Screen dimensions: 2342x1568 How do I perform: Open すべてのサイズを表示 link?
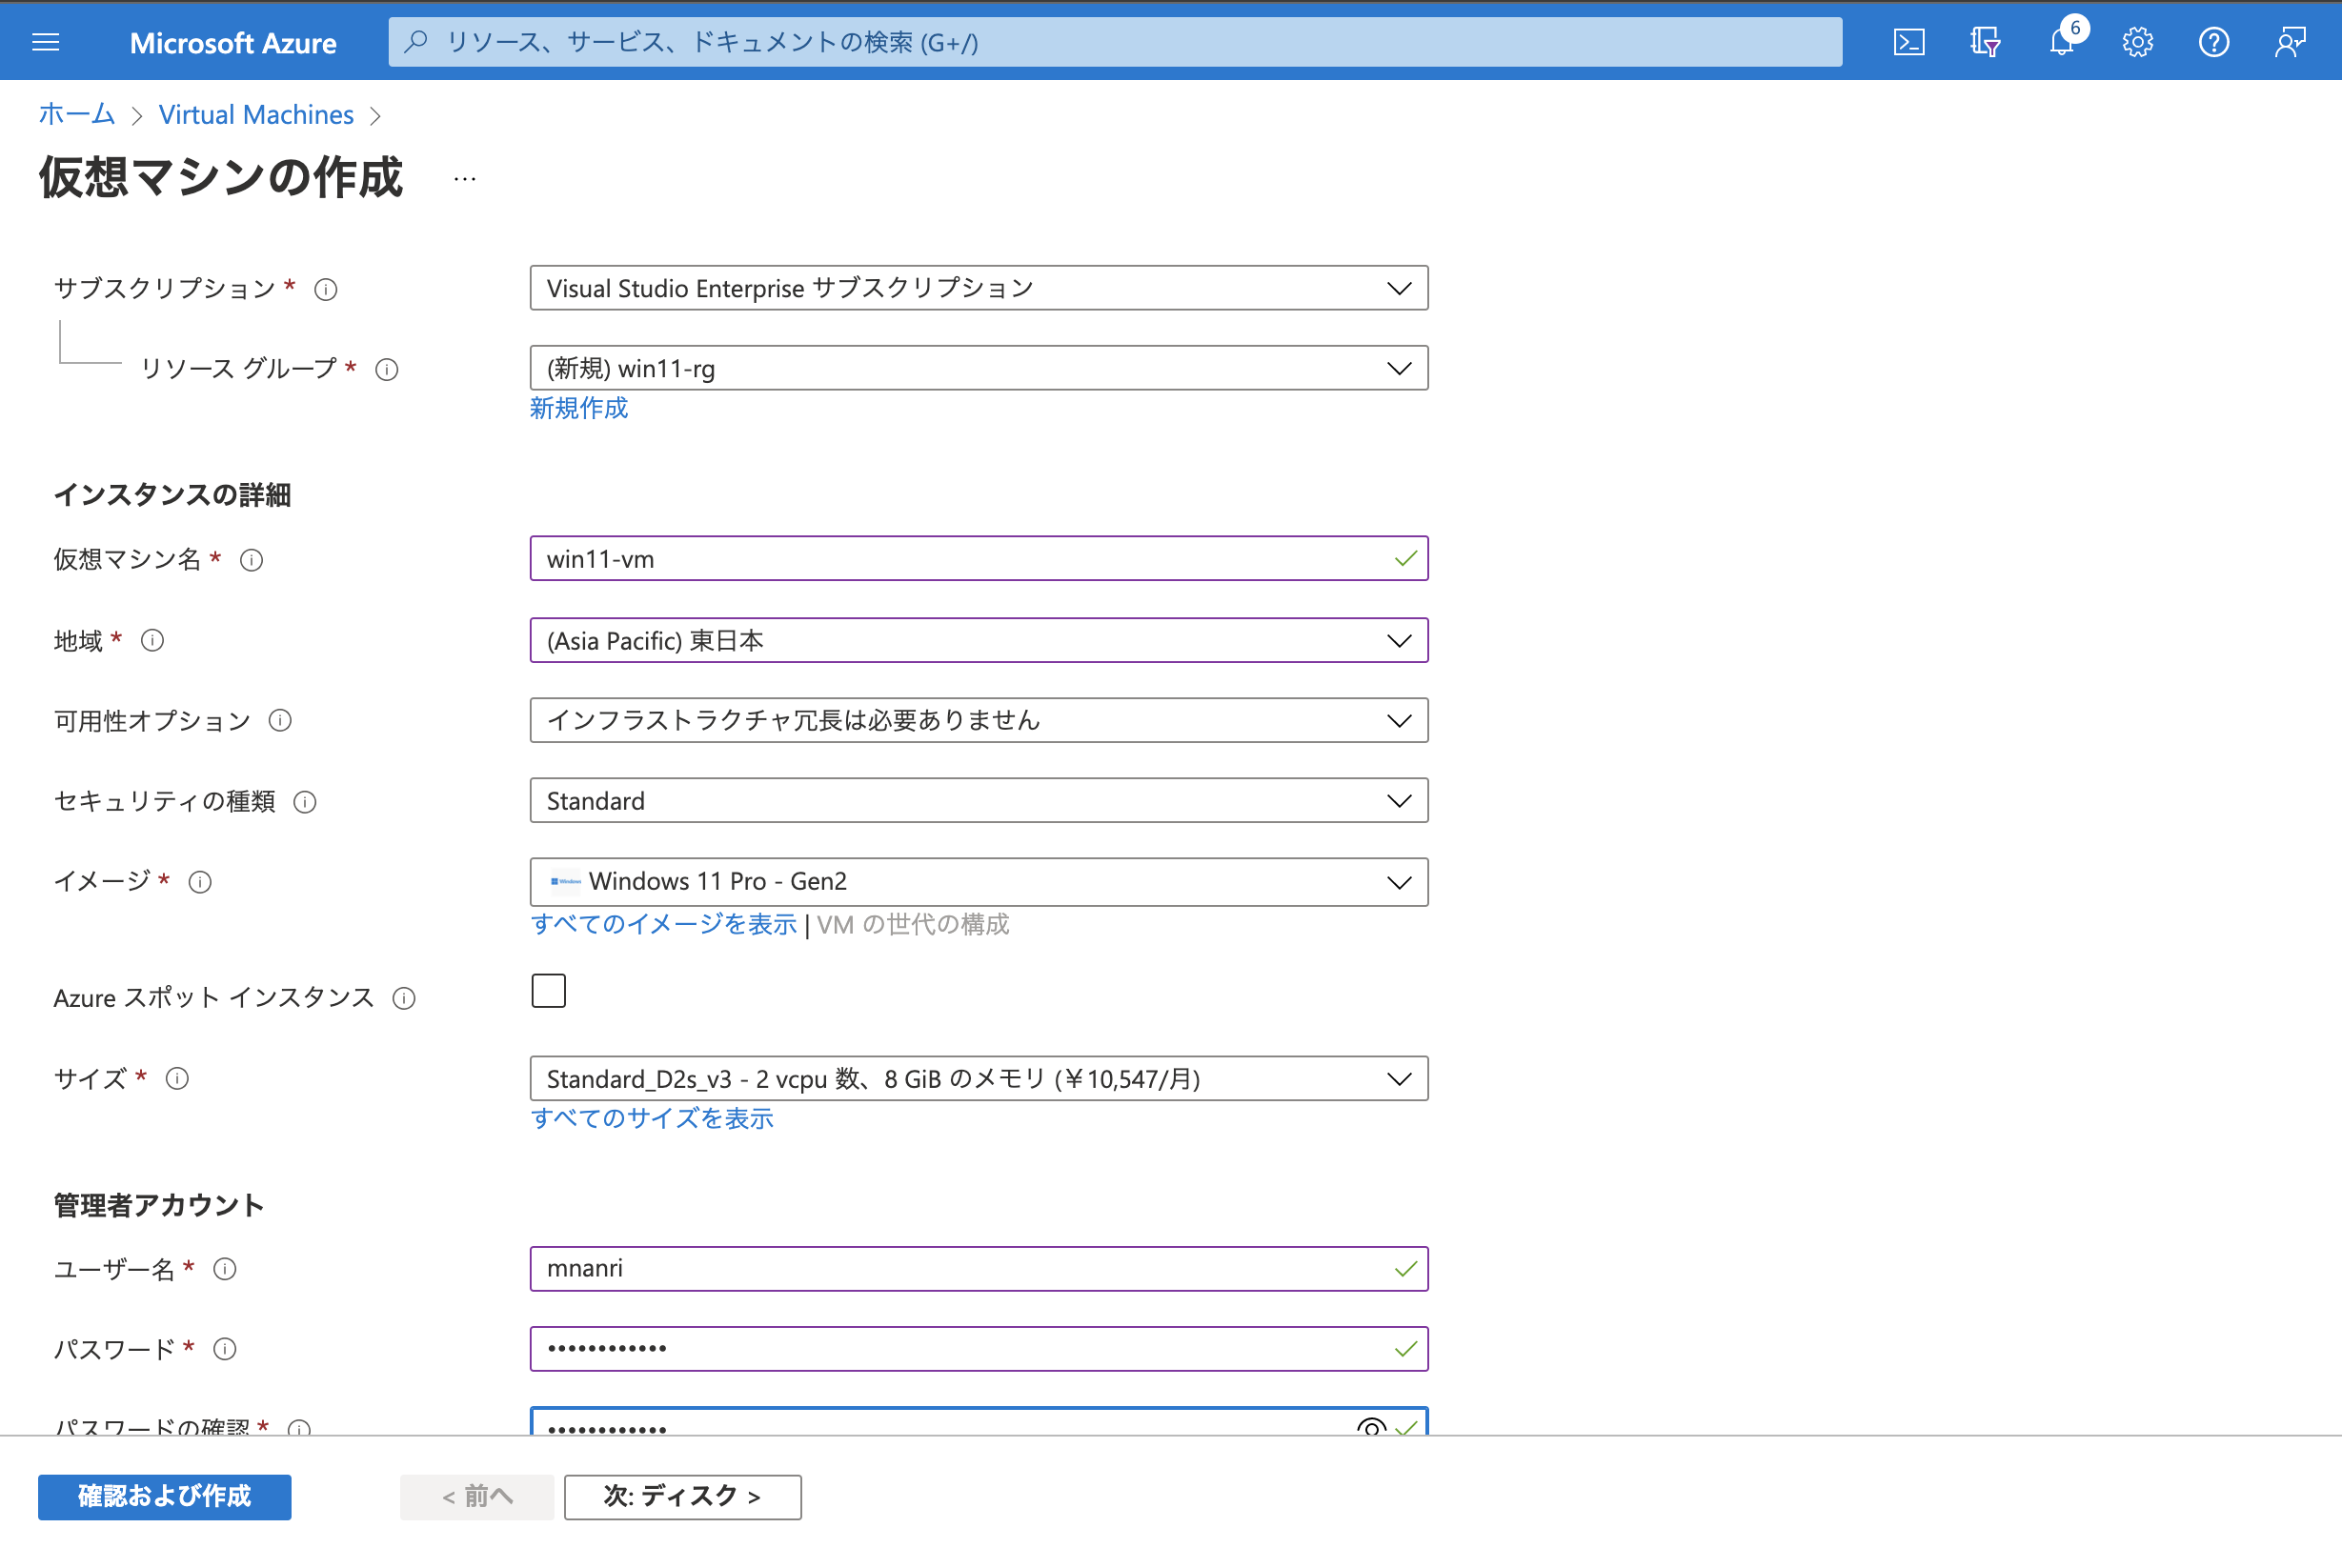click(x=652, y=1118)
